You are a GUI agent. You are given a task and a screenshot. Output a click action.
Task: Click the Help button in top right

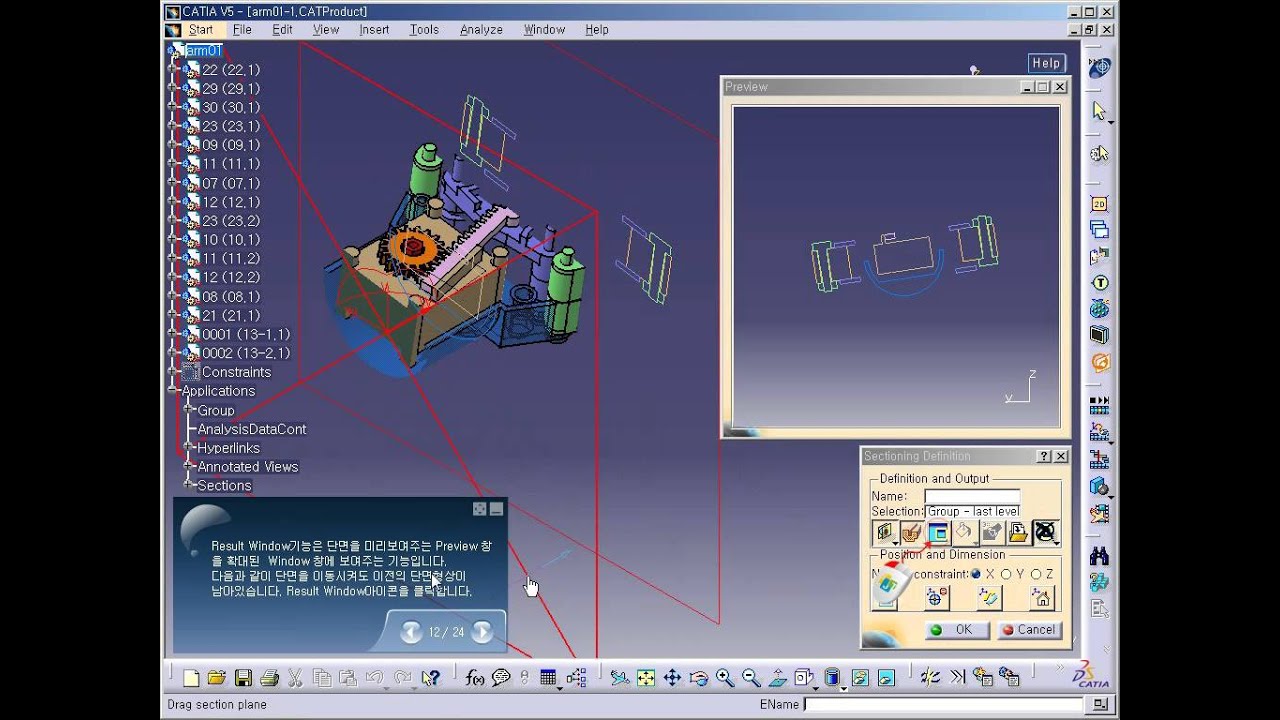pyautogui.click(x=1046, y=63)
